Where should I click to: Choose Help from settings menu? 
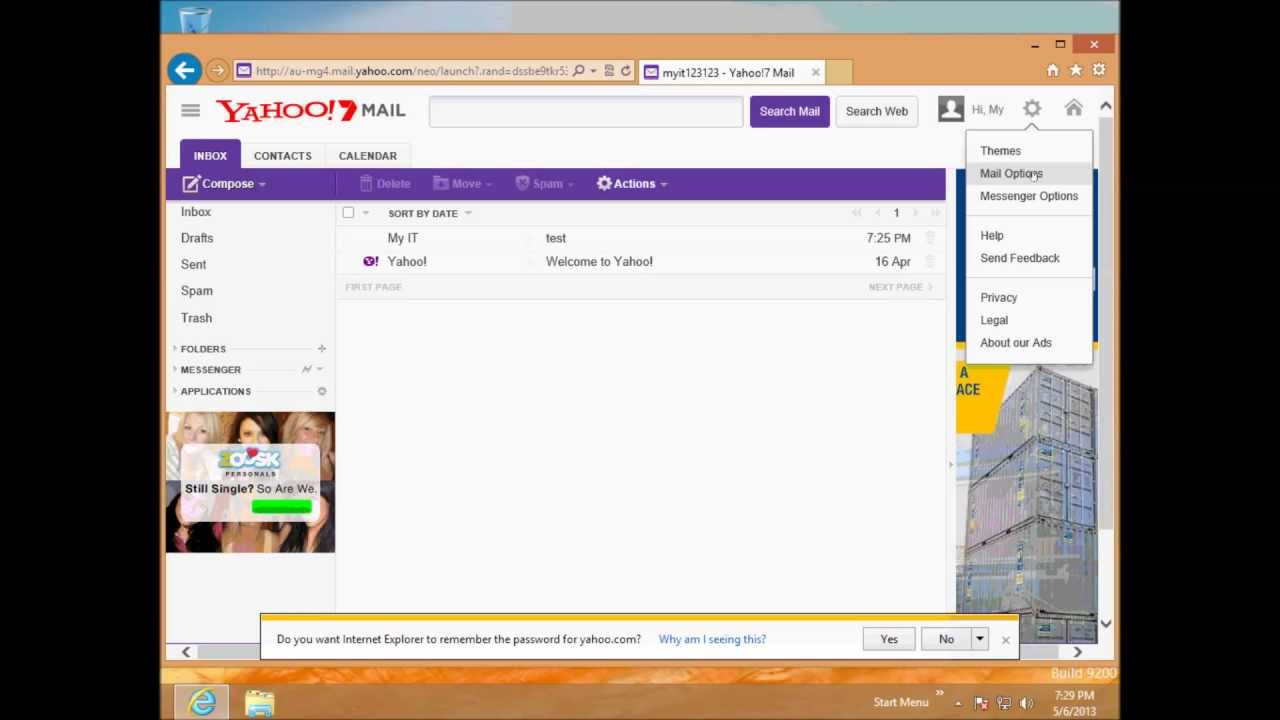[x=992, y=236]
